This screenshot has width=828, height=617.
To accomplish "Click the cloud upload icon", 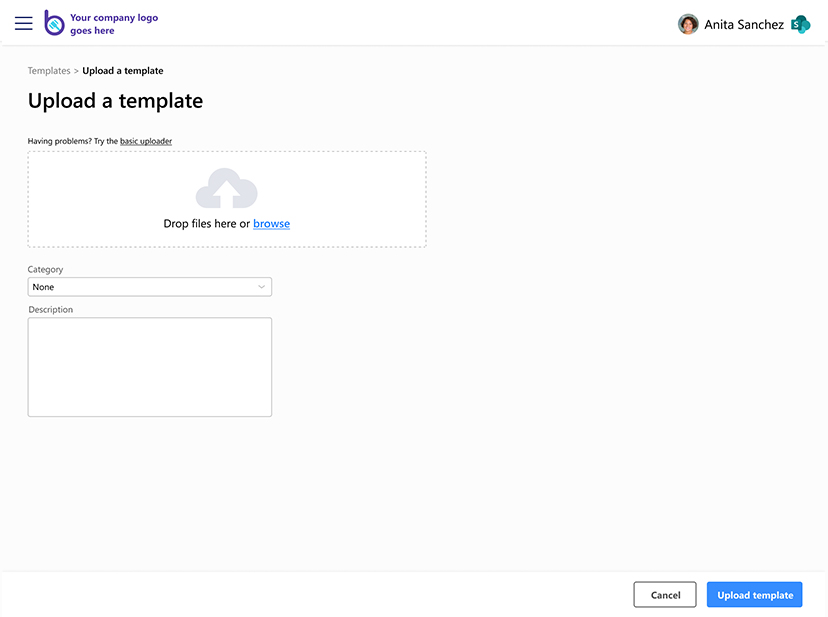I will pyautogui.click(x=227, y=189).
